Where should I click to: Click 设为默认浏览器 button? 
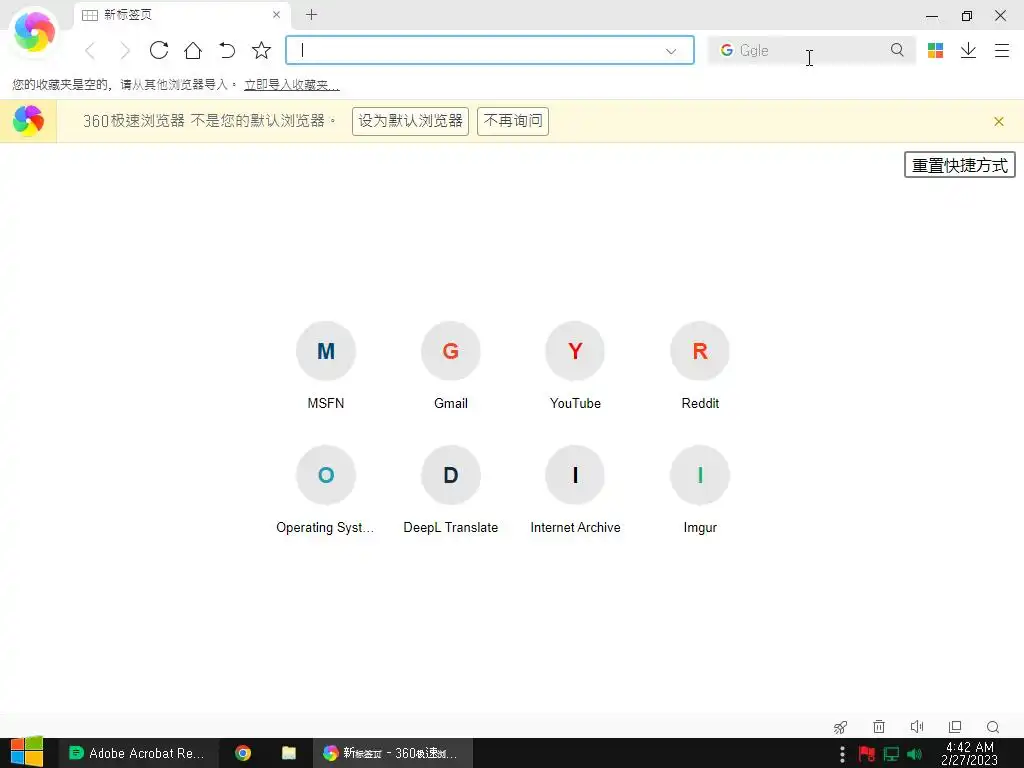pyautogui.click(x=410, y=121)
